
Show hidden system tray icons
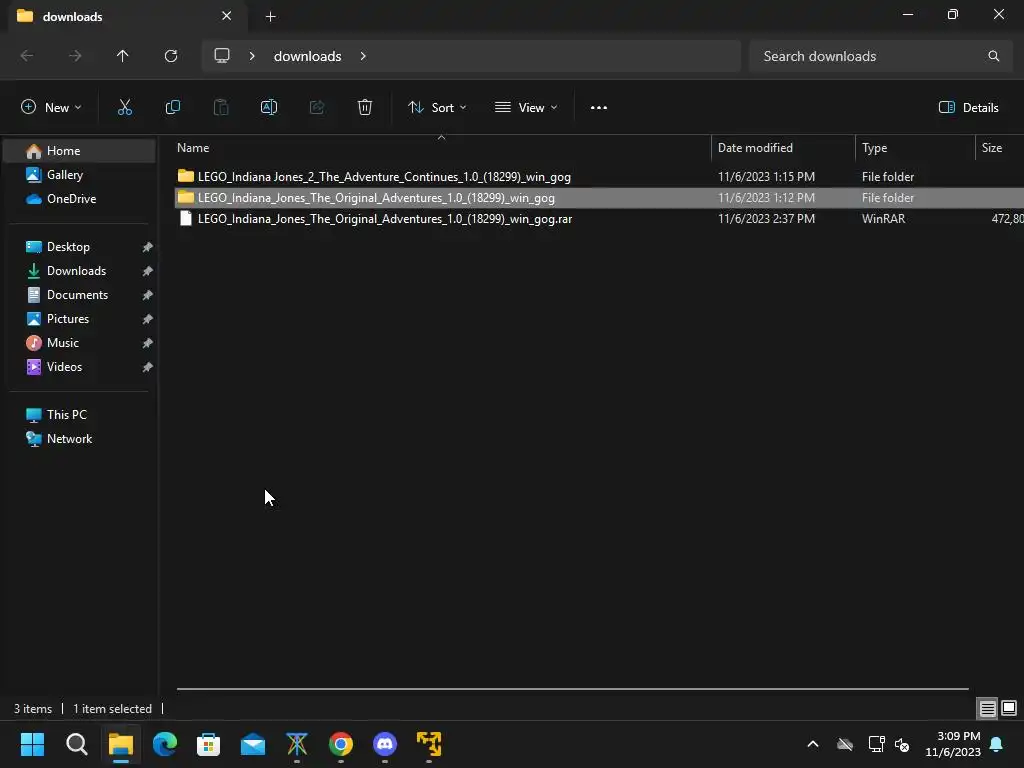click(813, 744)
